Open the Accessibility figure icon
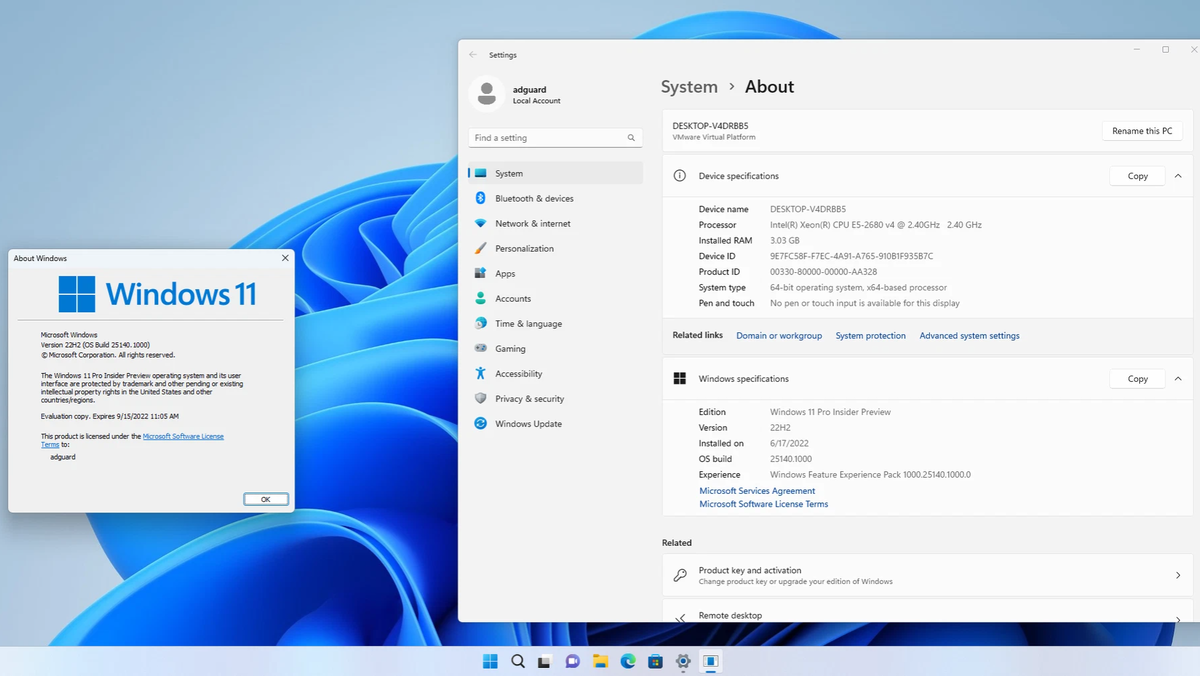Viewport: 1200px width, 676px height. pos(481,373)
